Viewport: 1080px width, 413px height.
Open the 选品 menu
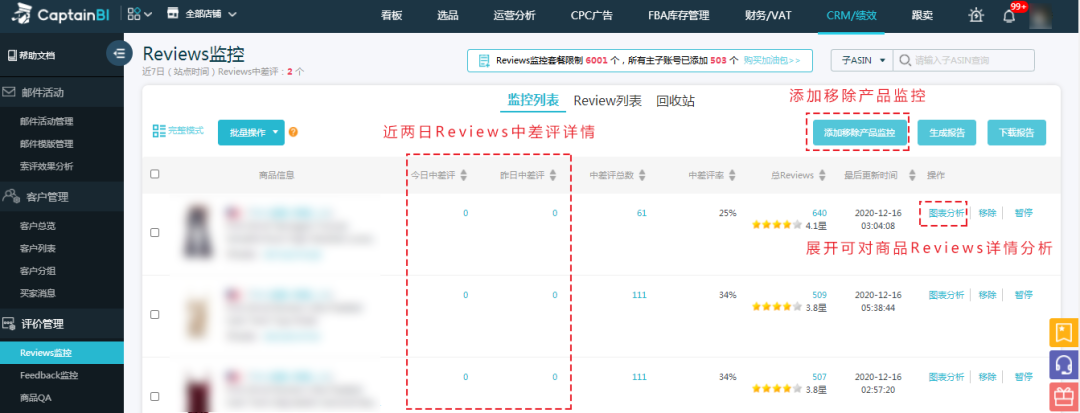tap(447, 15)
